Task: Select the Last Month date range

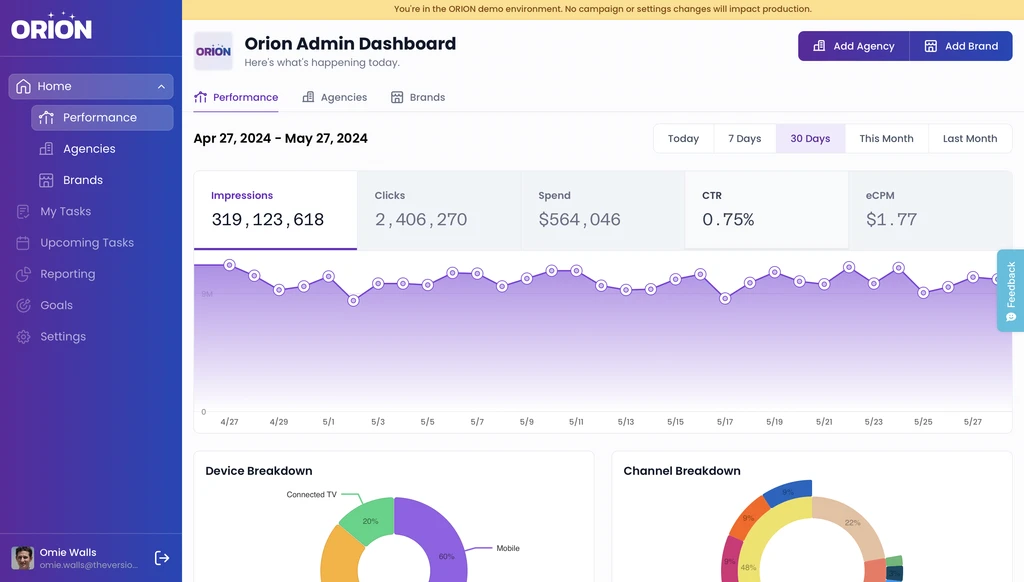Action: 970,138
